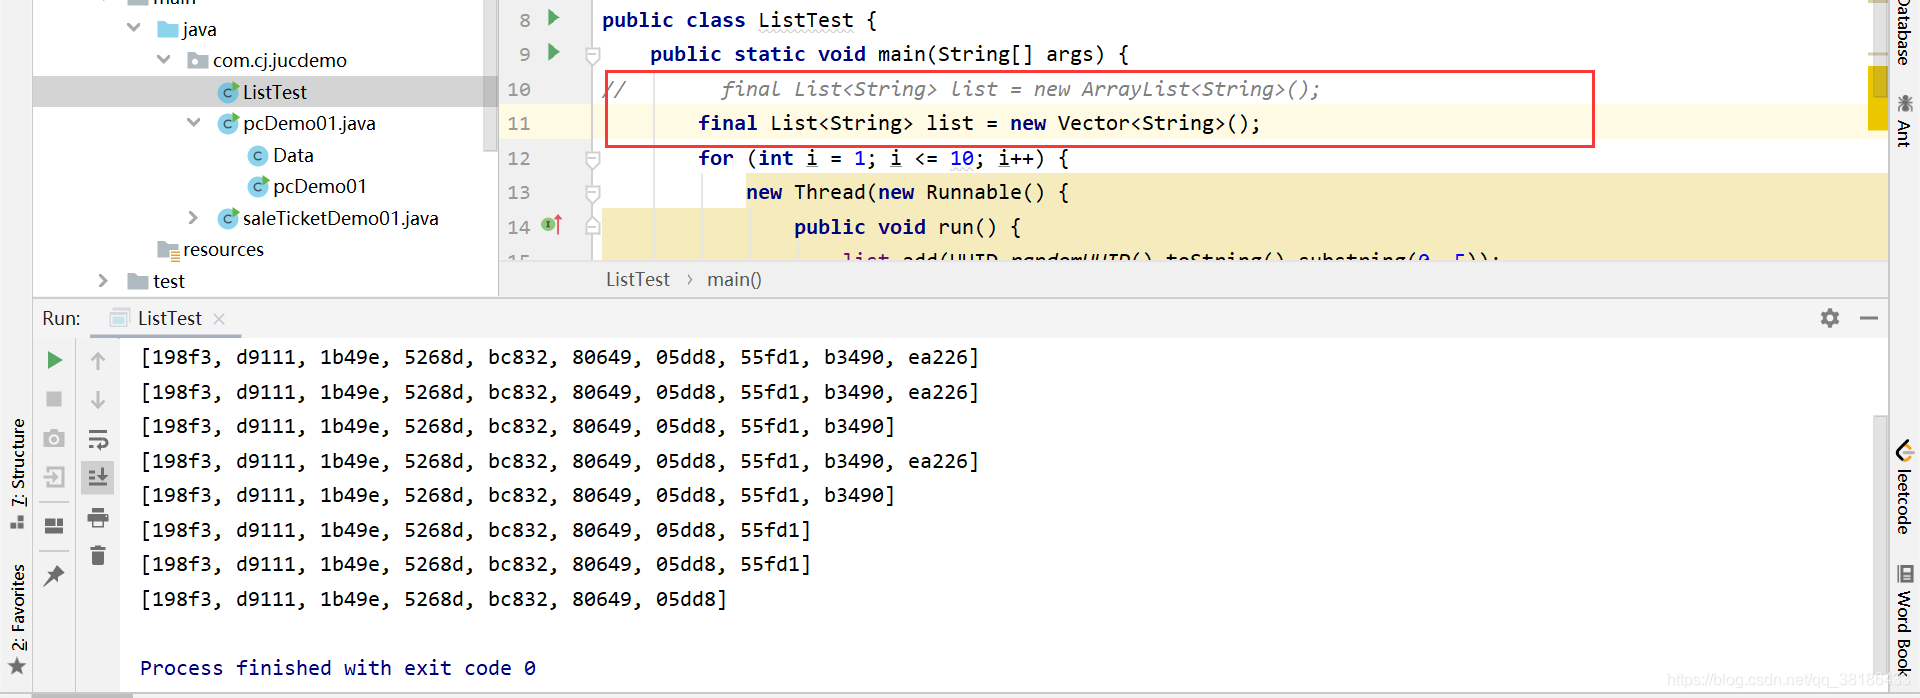
Task: Toggle scroll to end in console
Action: (98, 478)
